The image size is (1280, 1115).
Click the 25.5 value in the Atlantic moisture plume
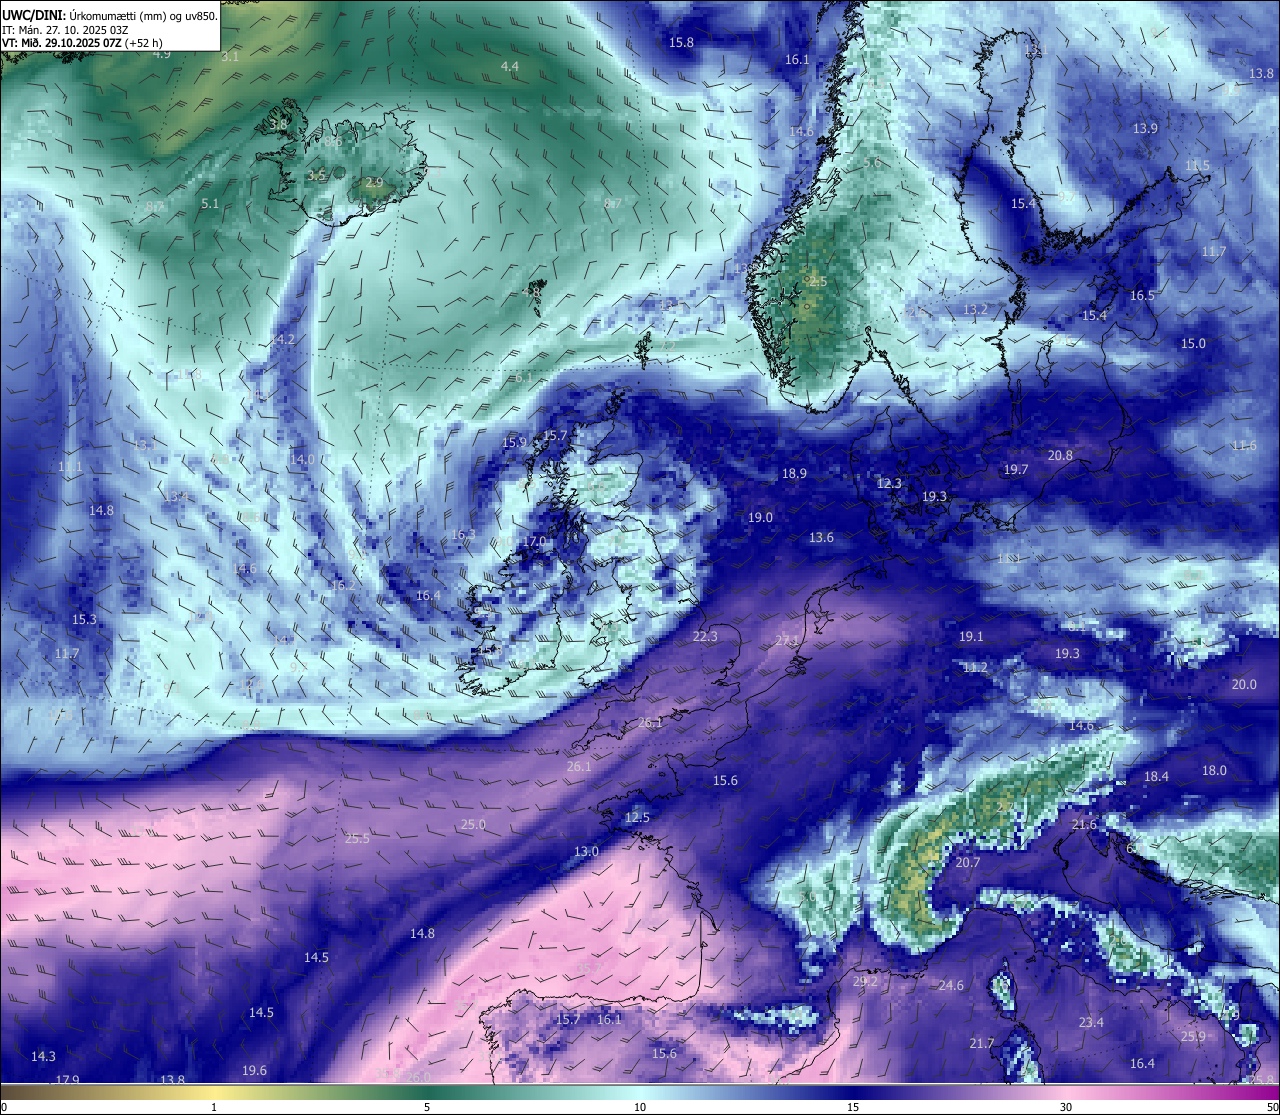[357, 838]
